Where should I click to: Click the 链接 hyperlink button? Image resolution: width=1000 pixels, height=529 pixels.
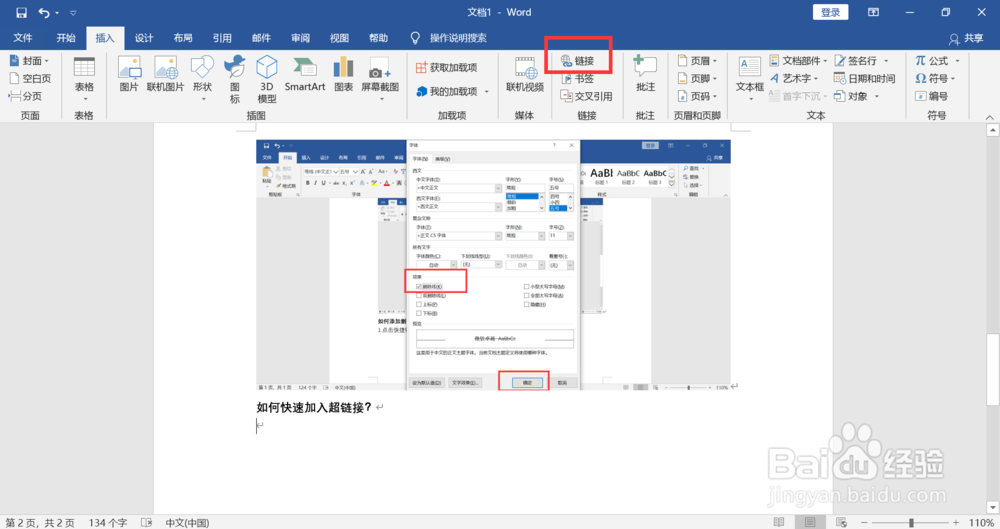[x=578, y=61]
